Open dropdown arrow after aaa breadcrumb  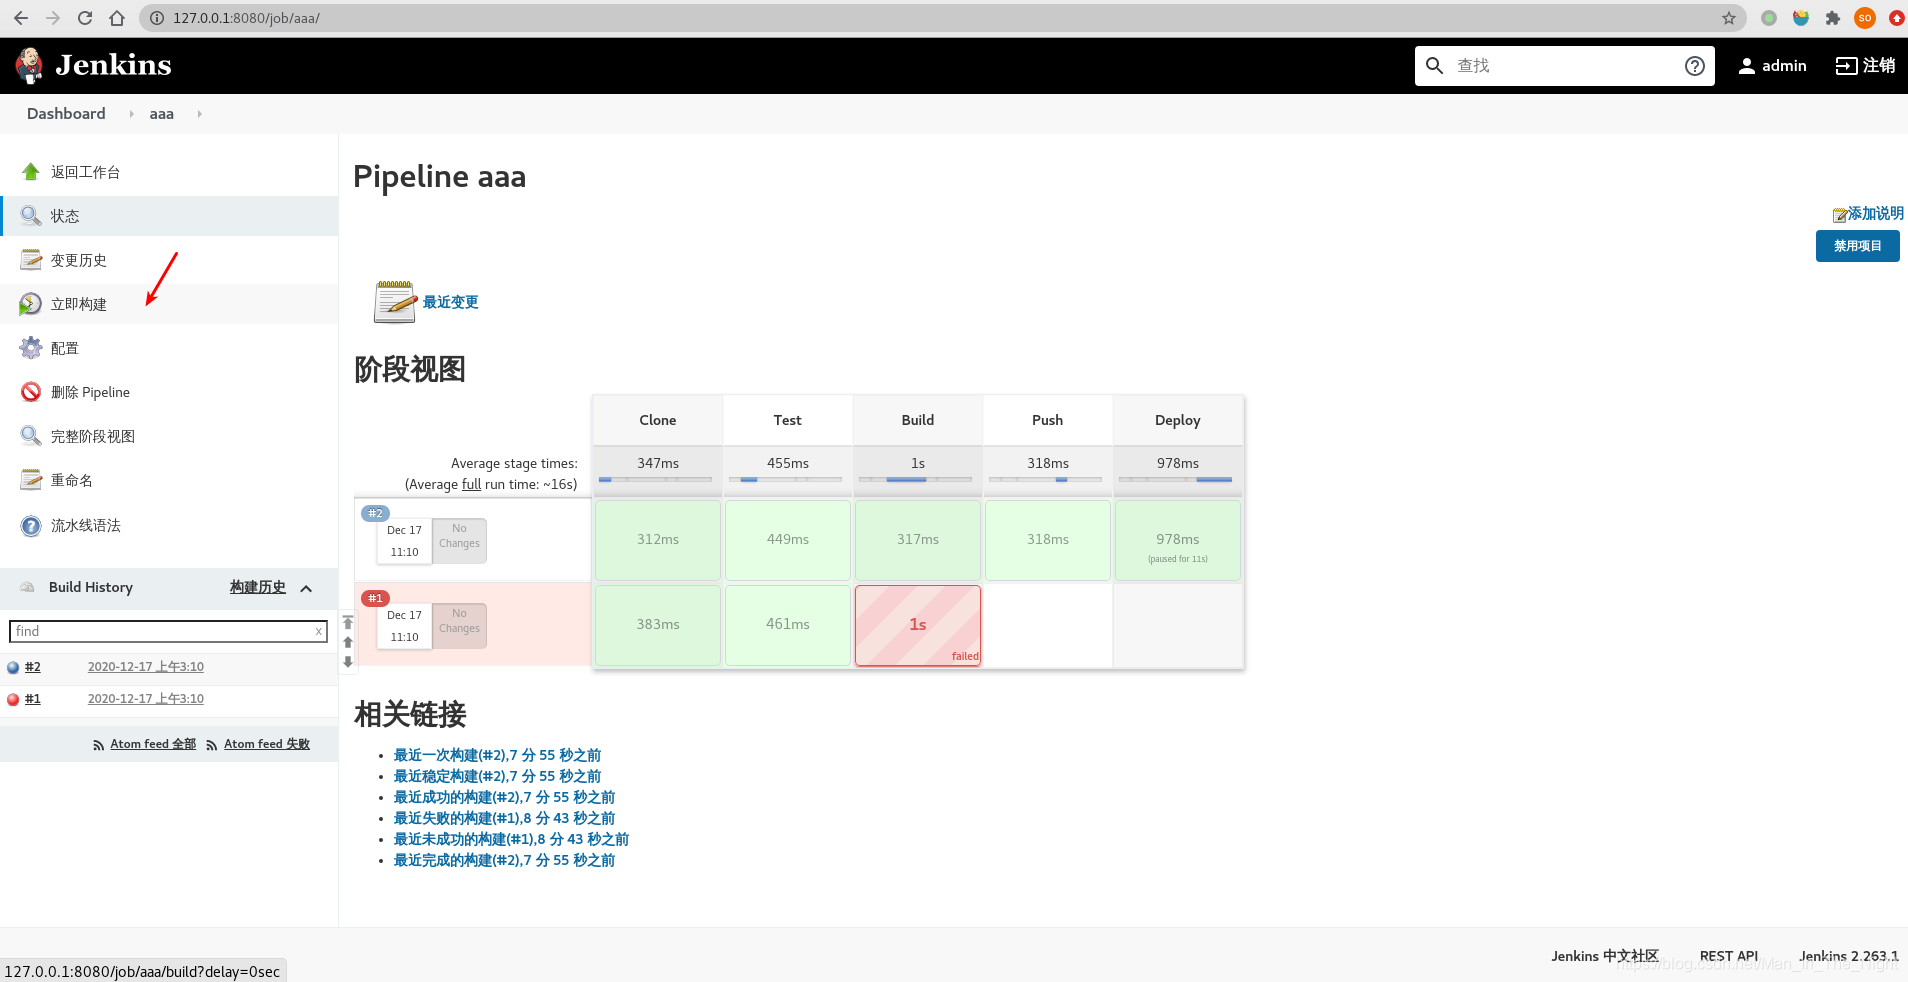coord(199,114)
